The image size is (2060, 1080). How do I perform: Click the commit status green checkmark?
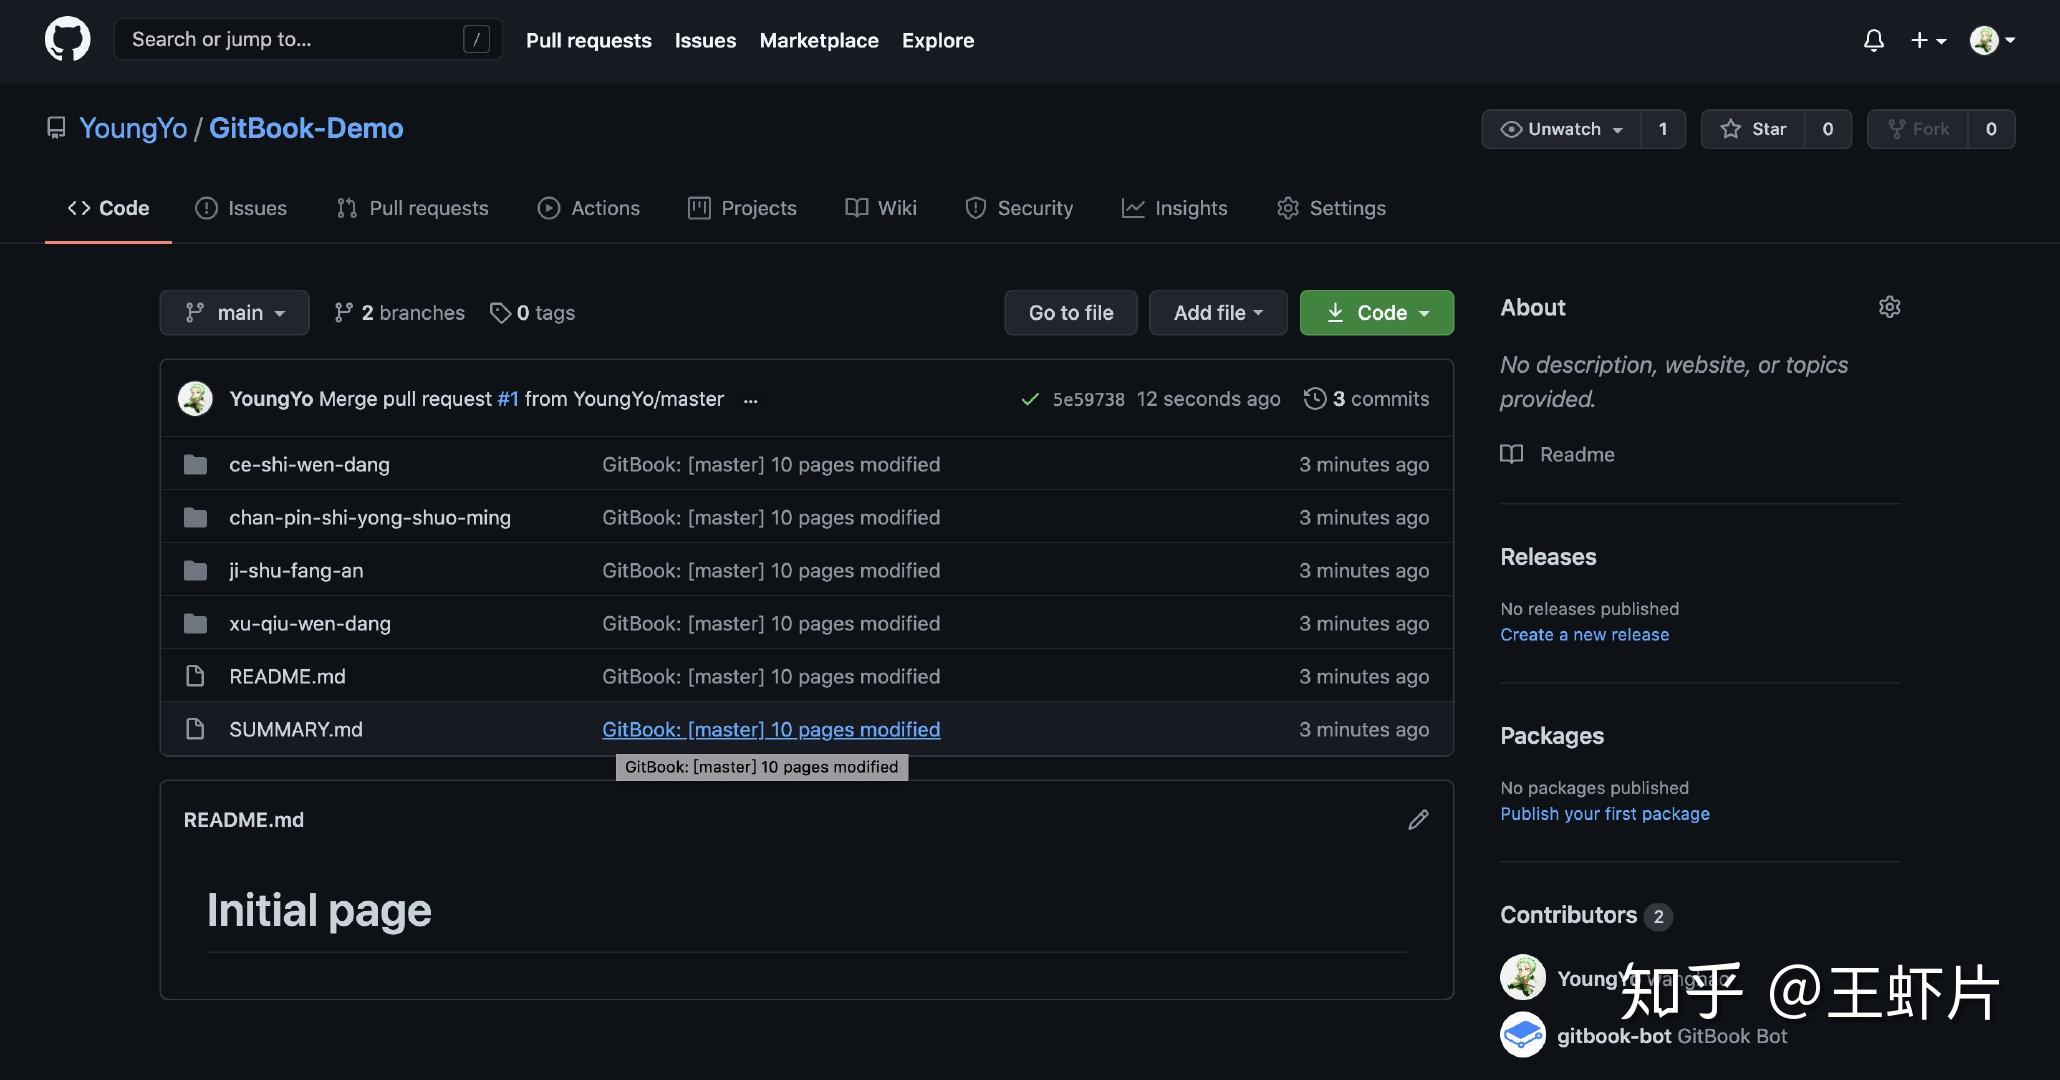click(1029, 399)
